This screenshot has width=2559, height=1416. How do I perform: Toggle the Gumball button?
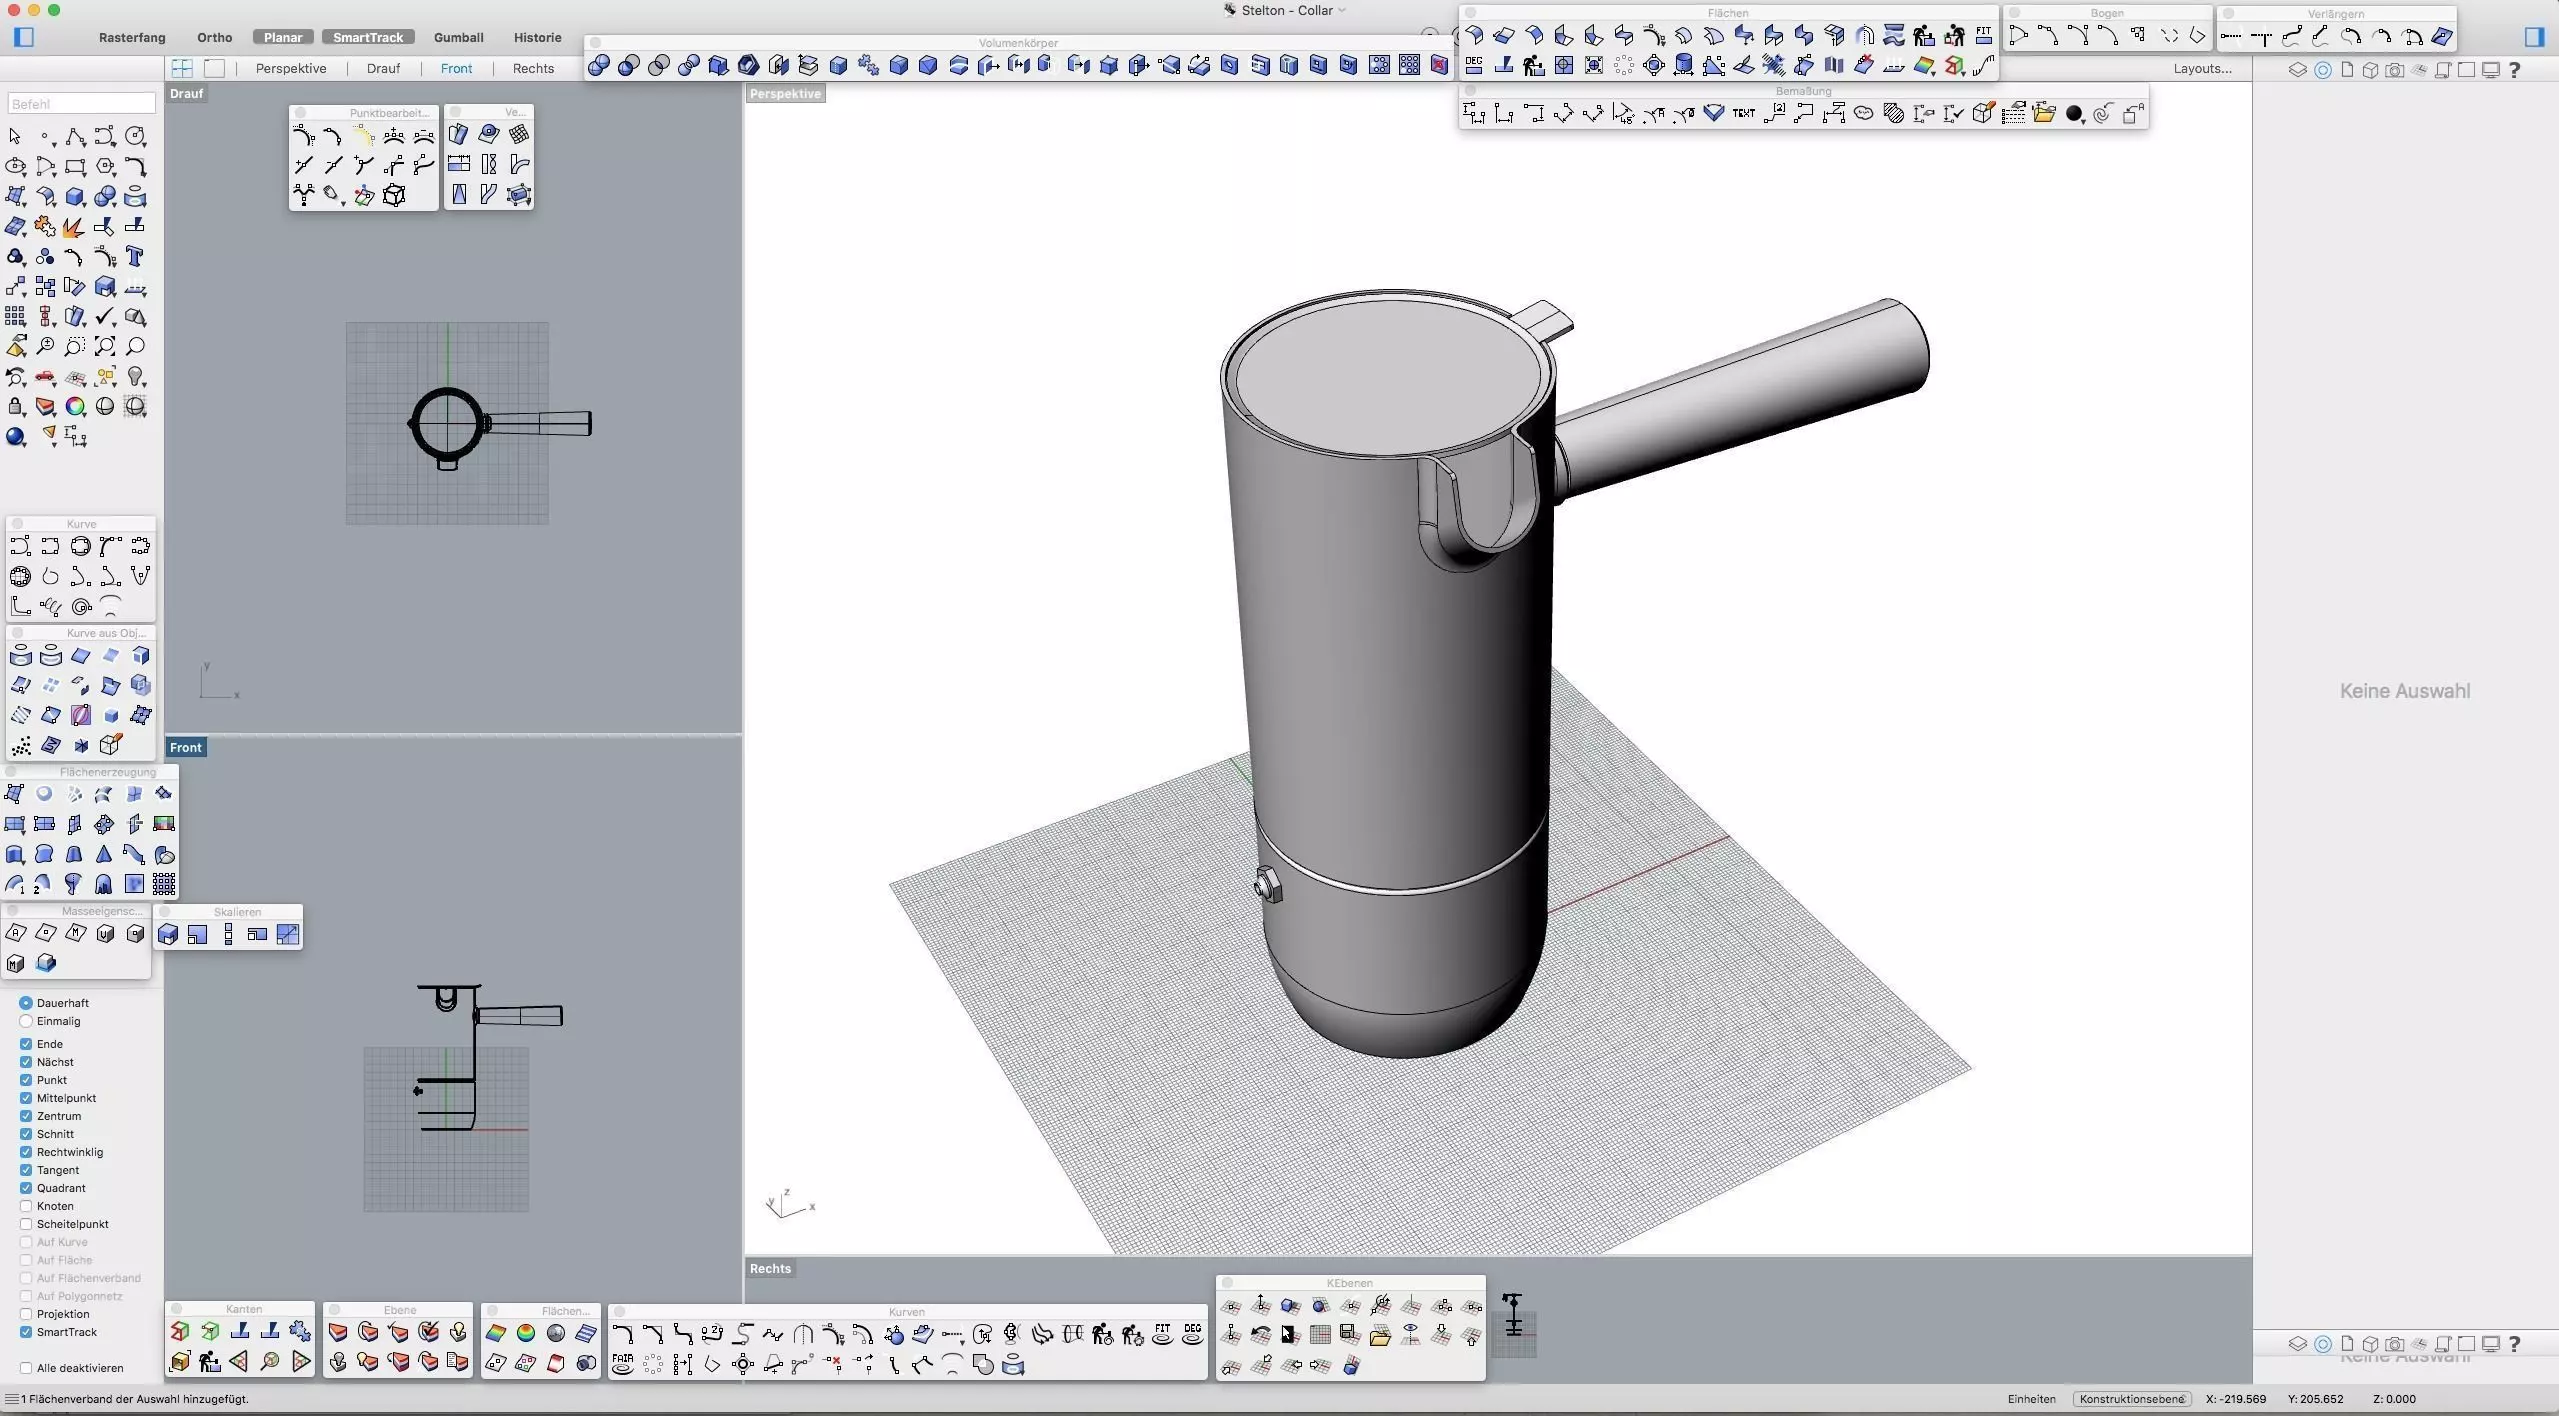tap(458, 37)
